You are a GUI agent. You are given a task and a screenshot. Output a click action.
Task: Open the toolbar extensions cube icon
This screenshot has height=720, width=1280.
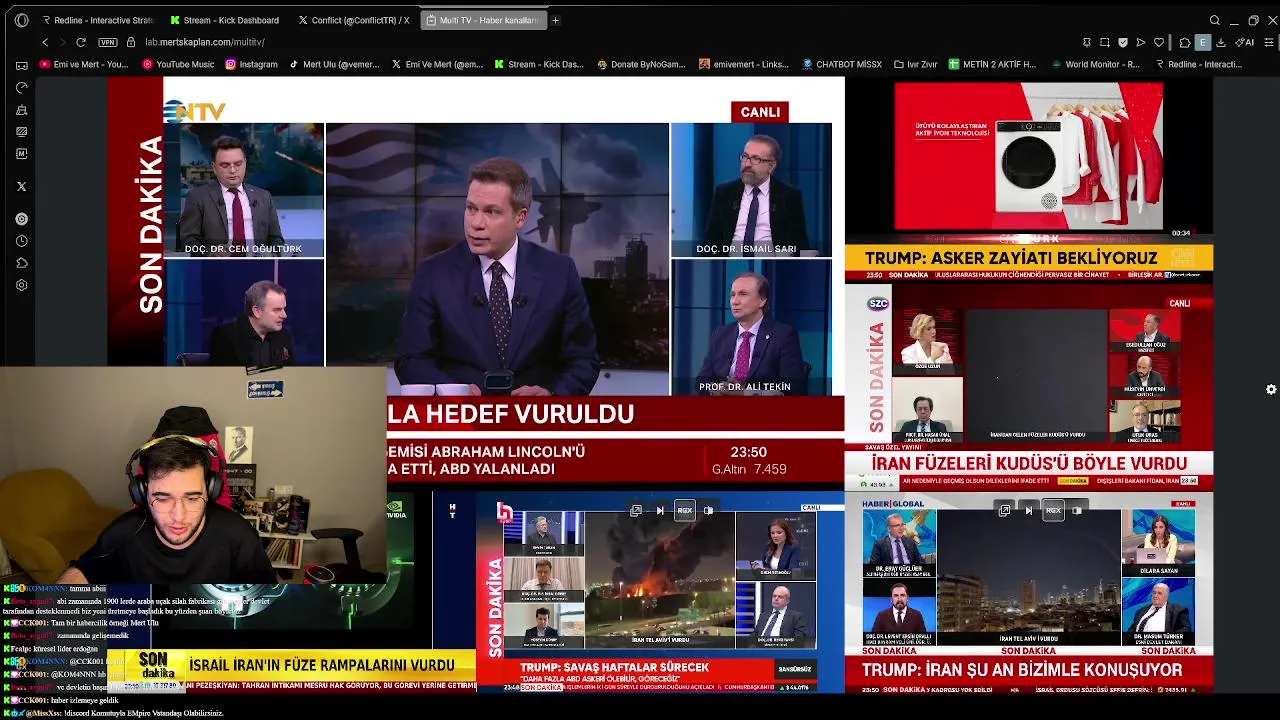[1185, 42]
